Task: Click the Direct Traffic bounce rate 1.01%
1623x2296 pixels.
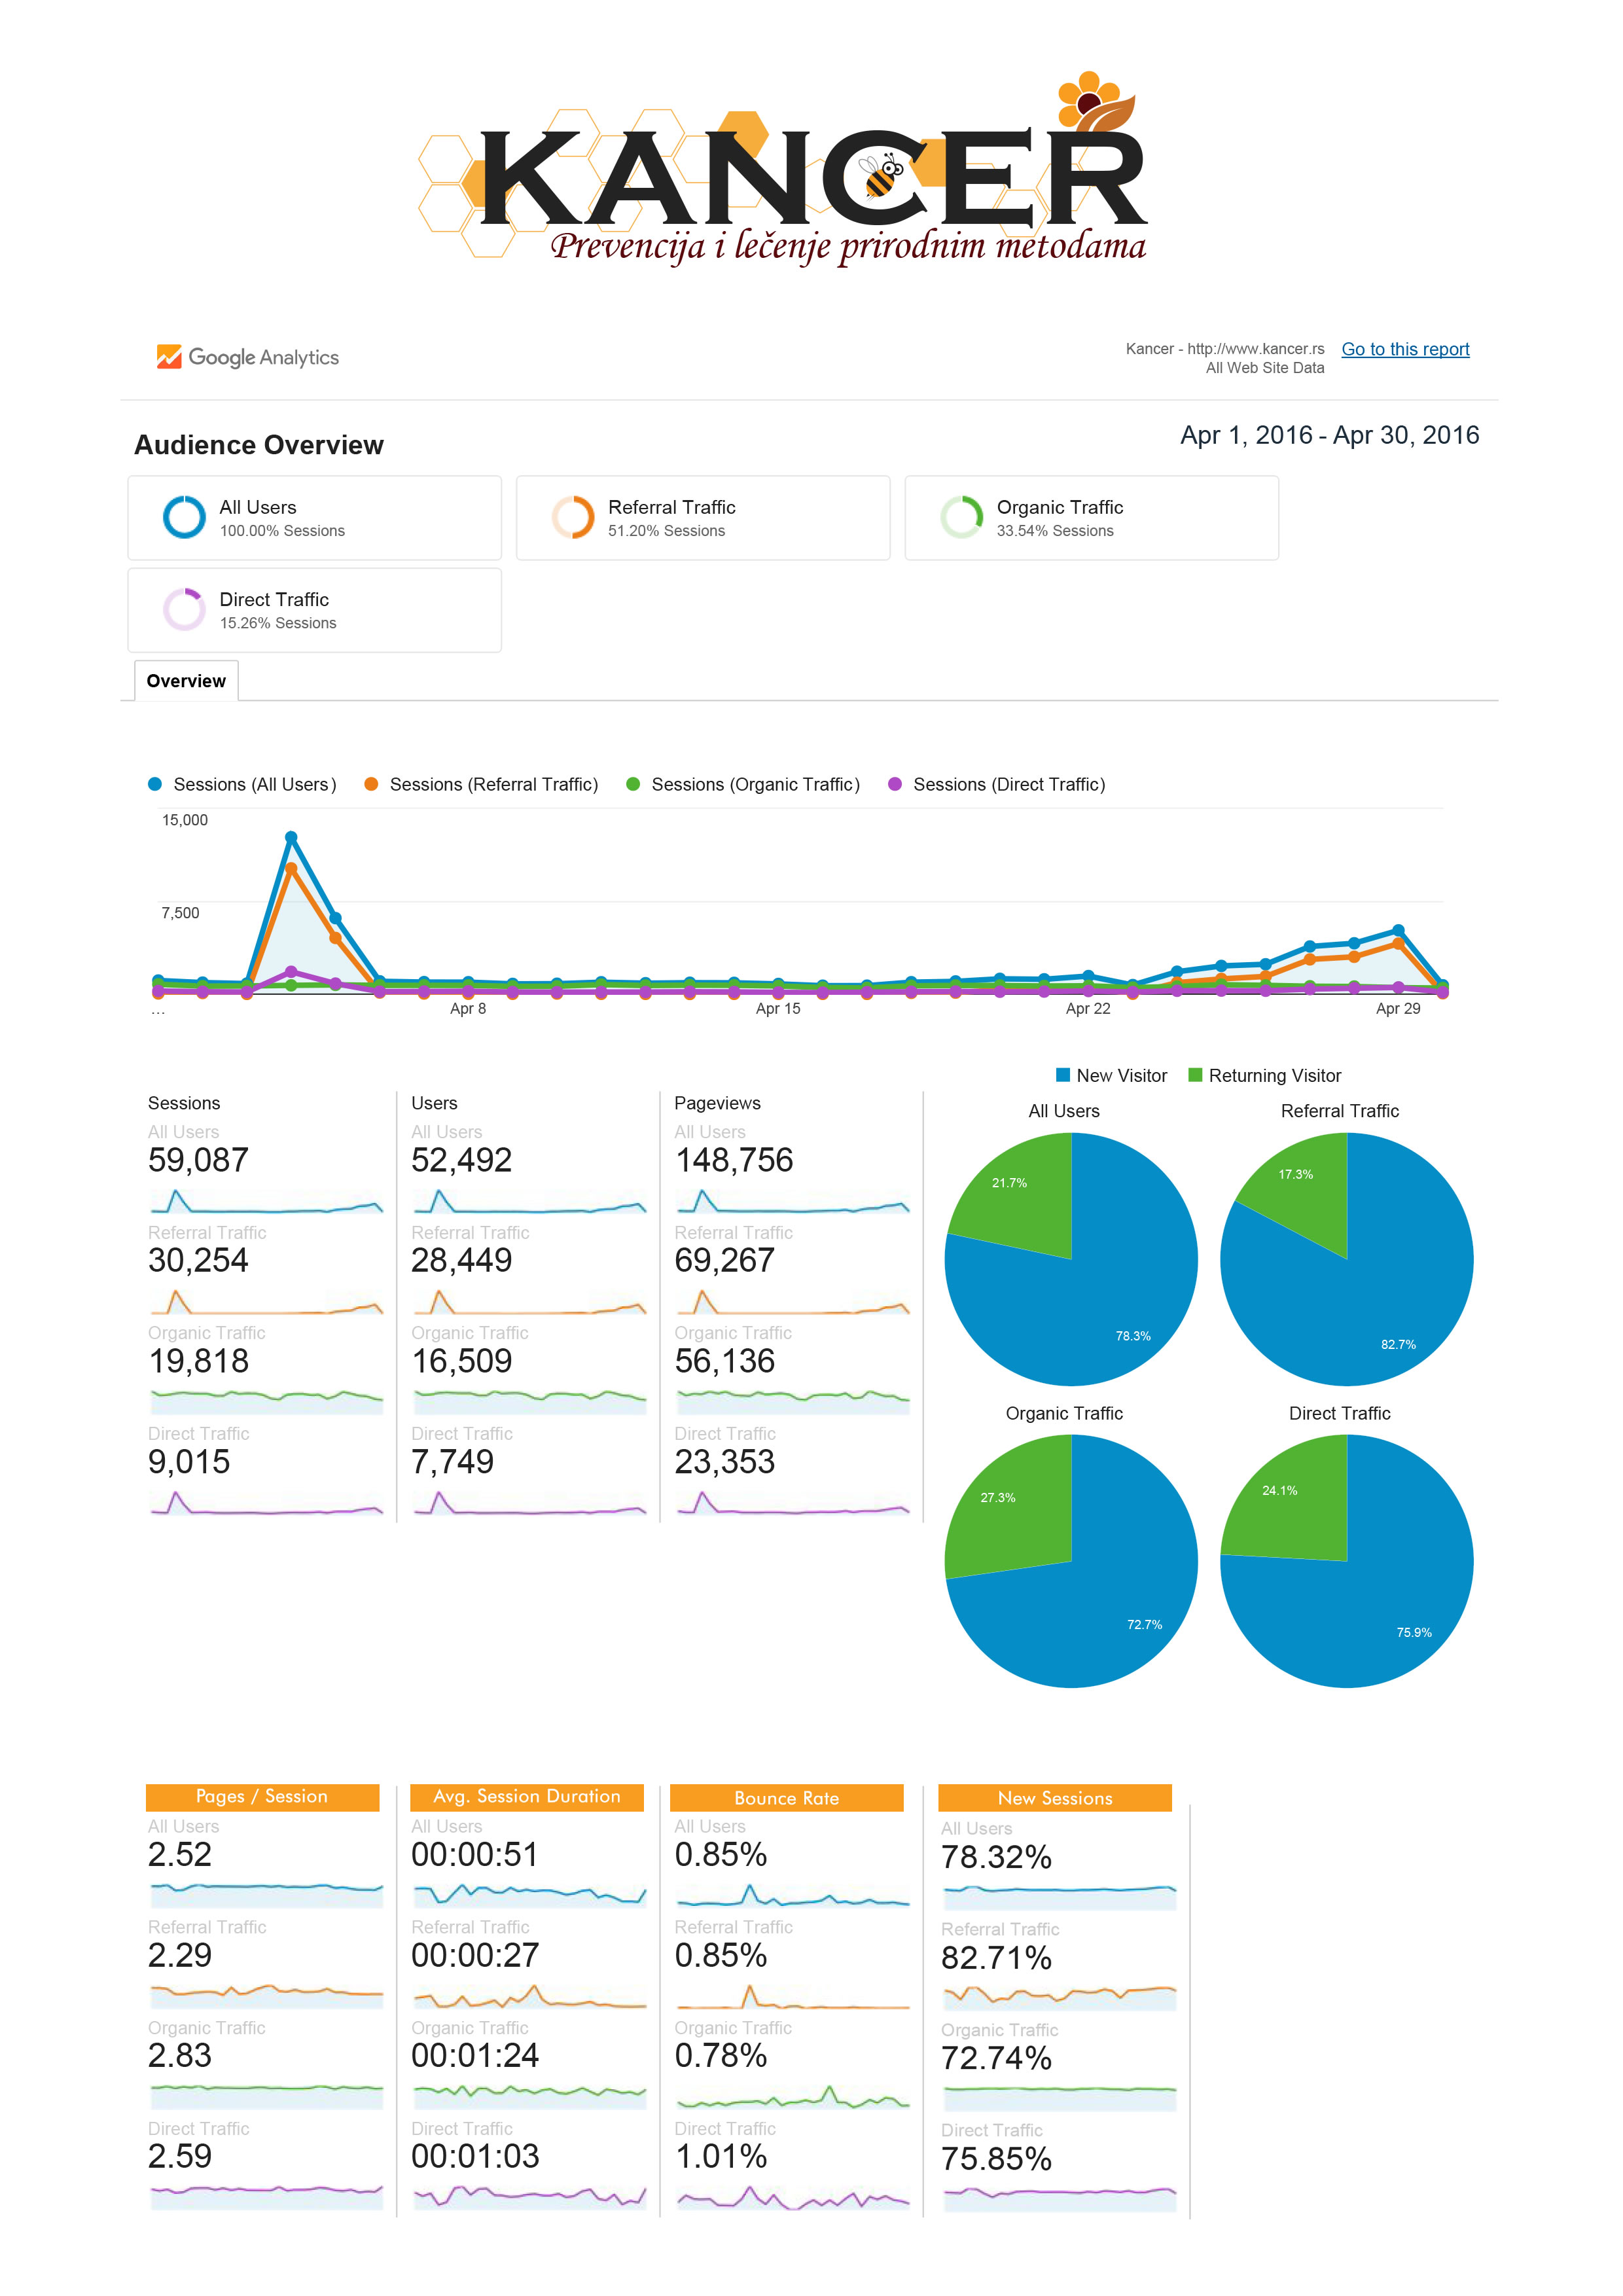Action: point(721,2157)
